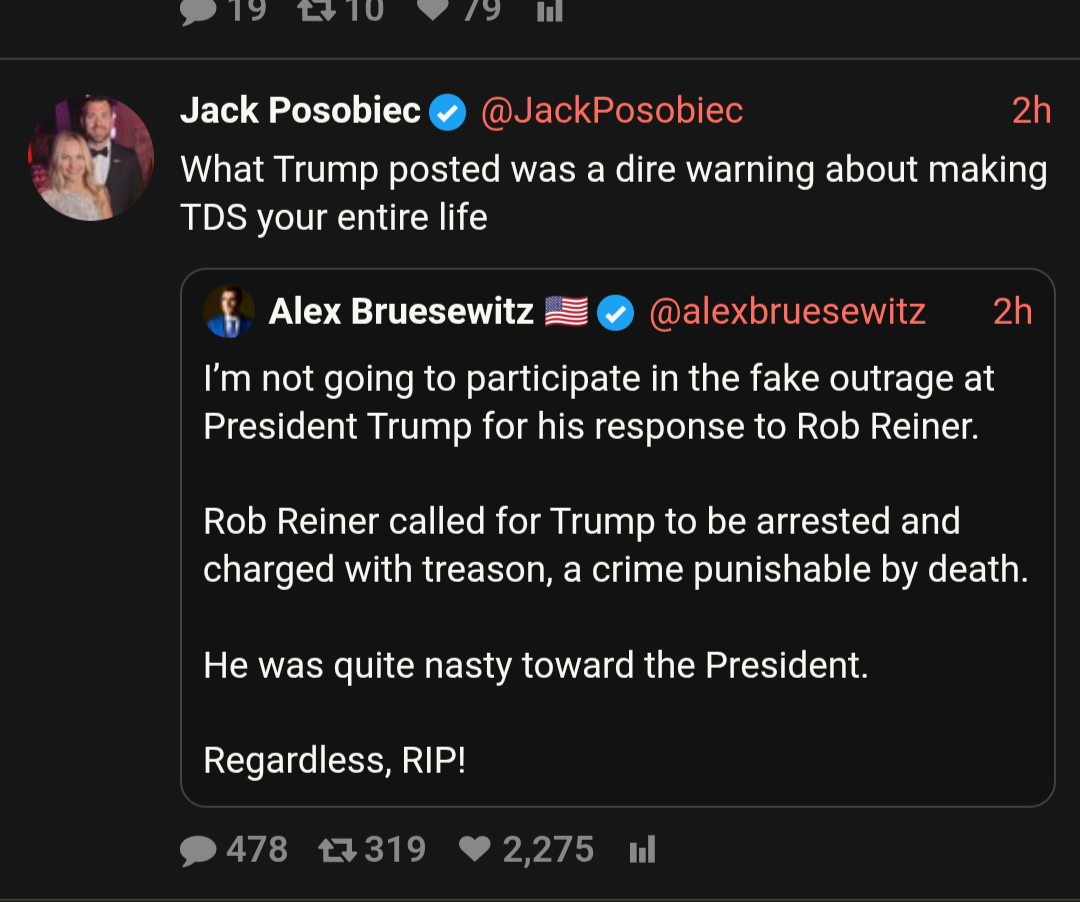This screenshot has height=902, width=1080.
Task: Click Jack Posobiec's 2h timestamp
Action: point(1031,111)
